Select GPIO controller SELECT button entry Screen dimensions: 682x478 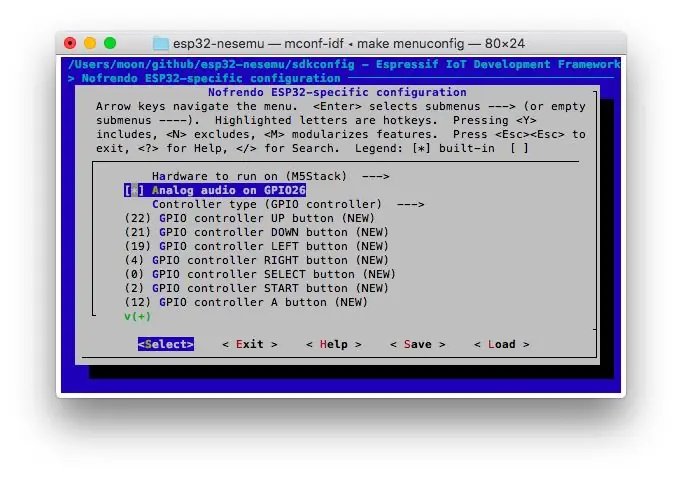[x=260, y=274]
